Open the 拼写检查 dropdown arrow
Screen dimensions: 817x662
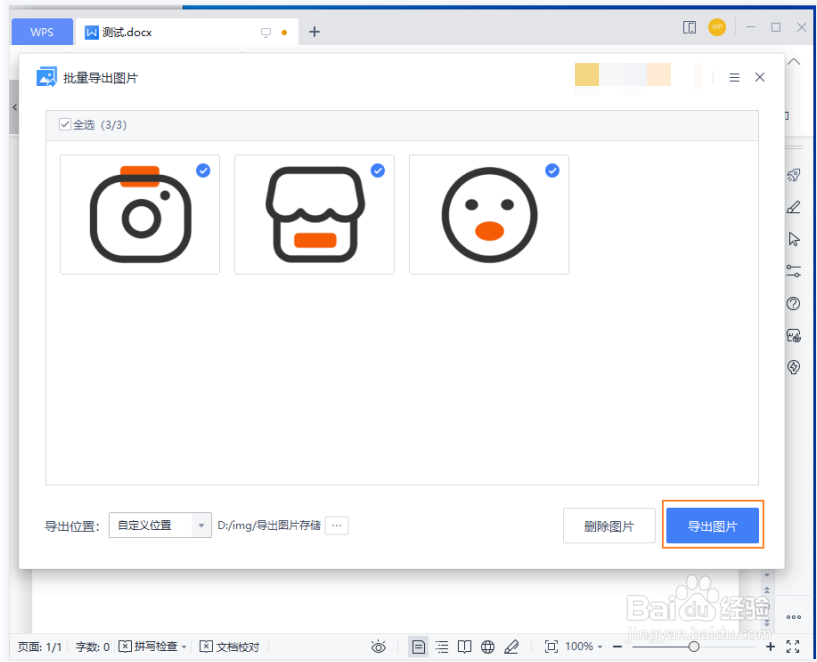tap(184, 647)
